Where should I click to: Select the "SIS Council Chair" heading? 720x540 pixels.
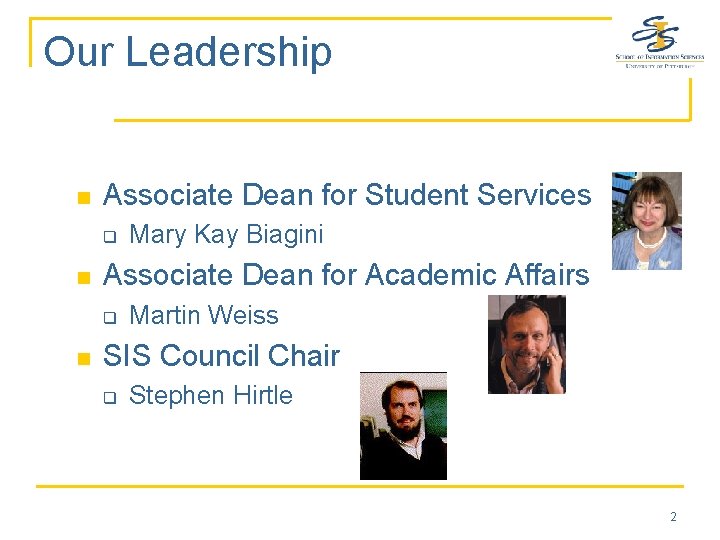coord(222,355)
